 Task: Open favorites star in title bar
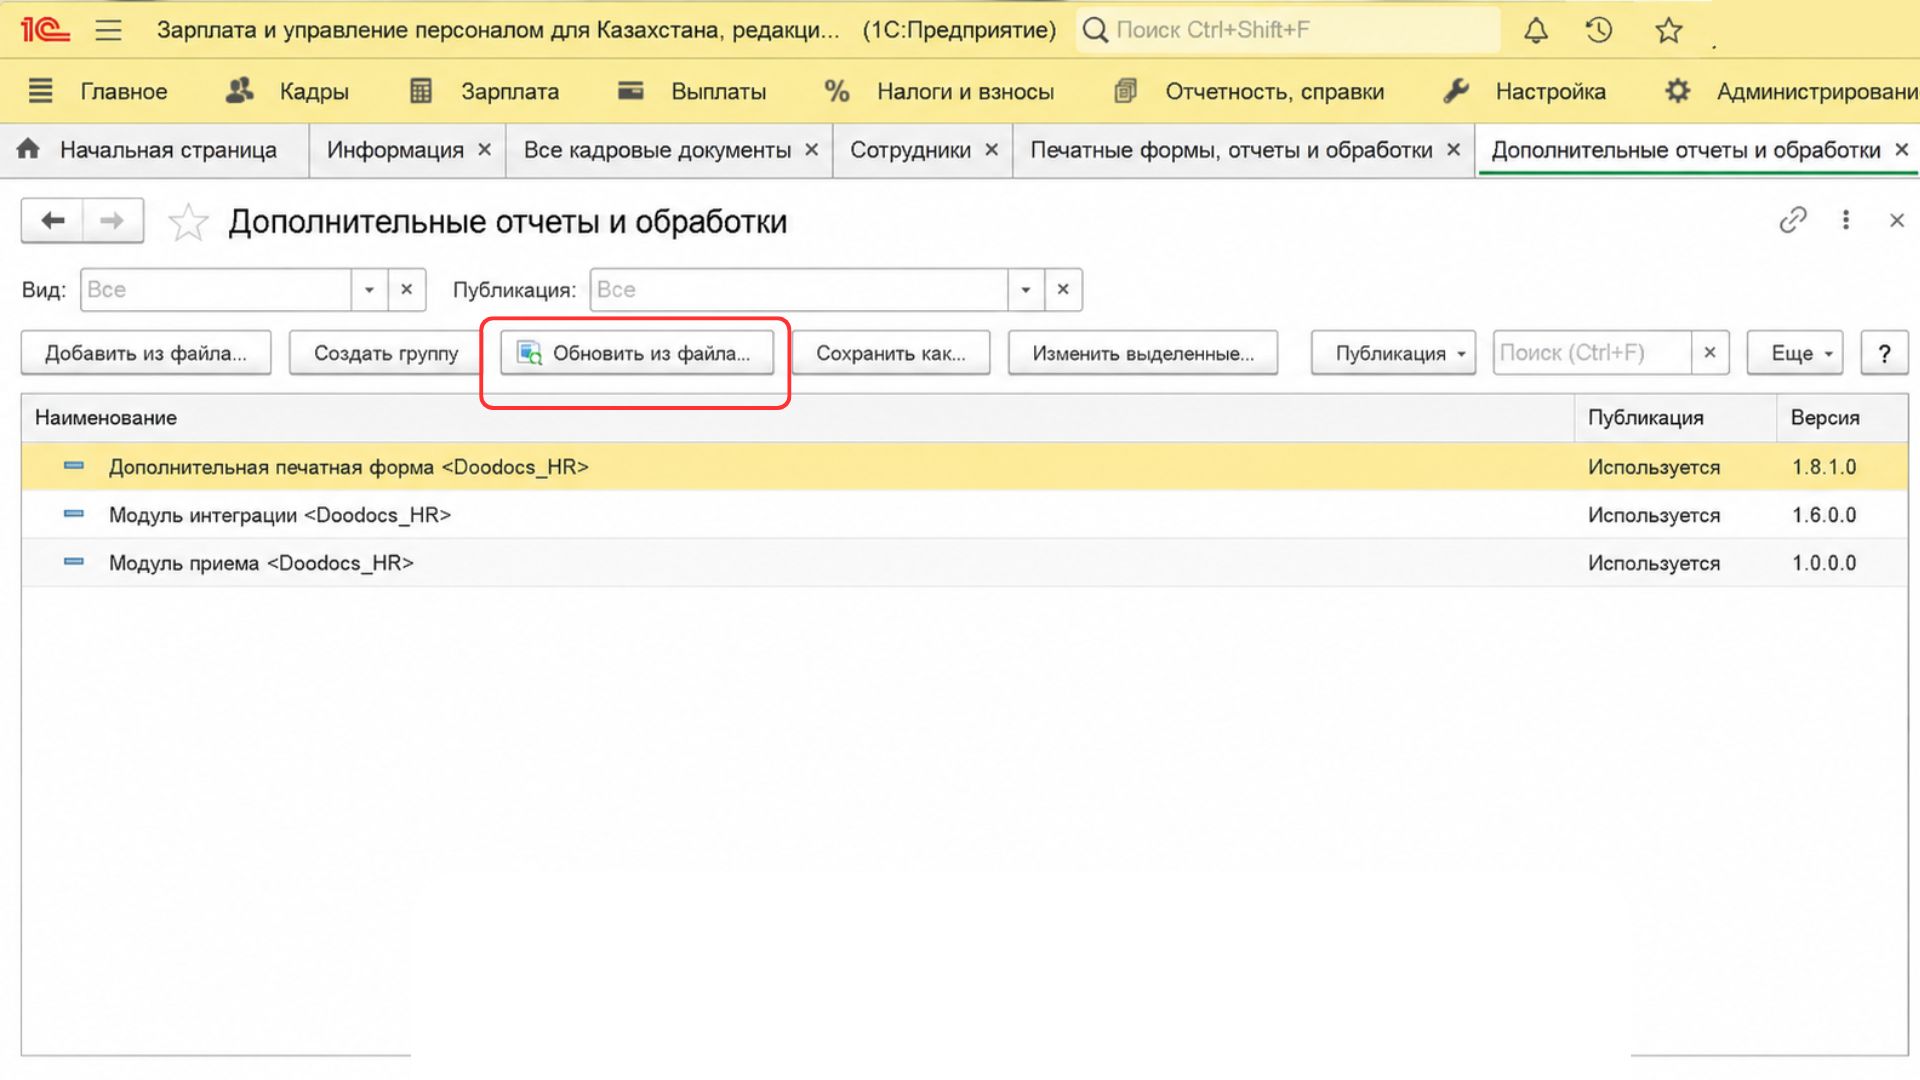click(1668, 30)
